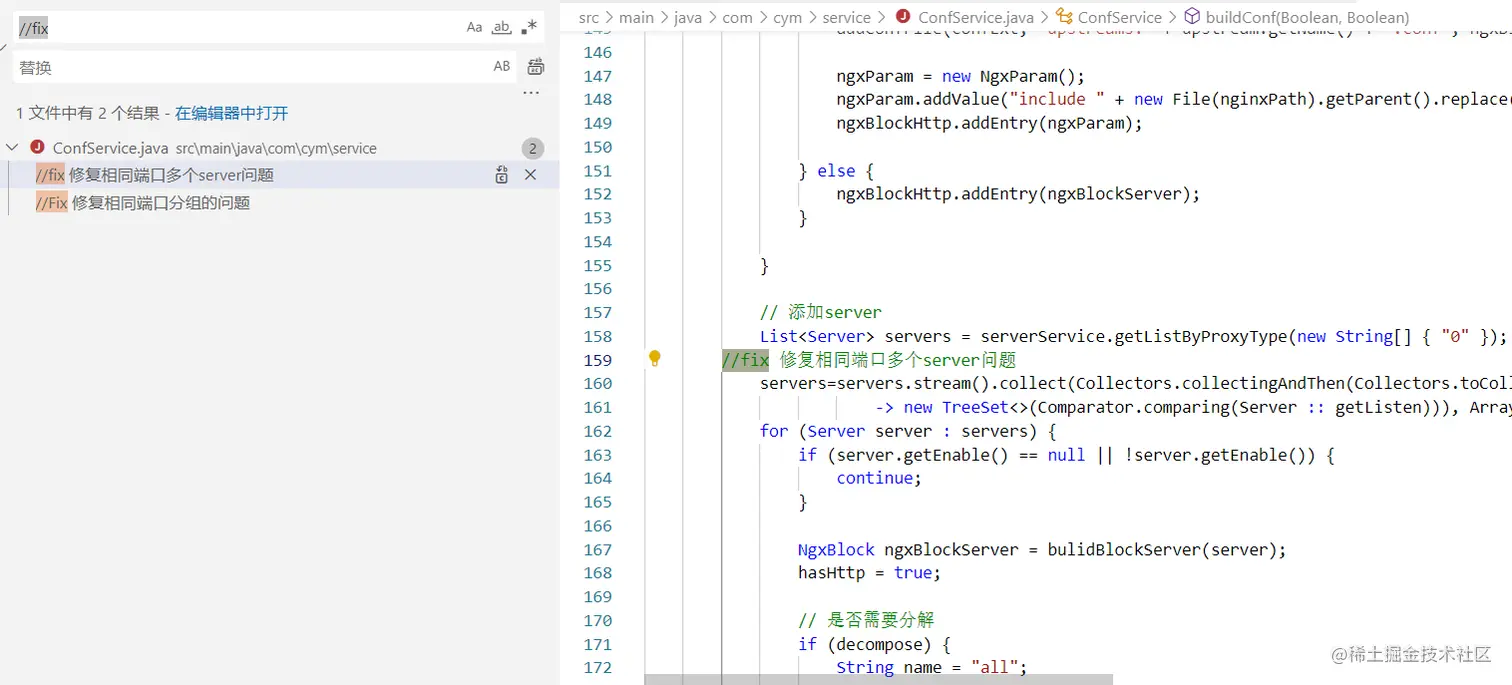Click String name = "all"; line
1512x685 pixels.
[x=932, y=667]
